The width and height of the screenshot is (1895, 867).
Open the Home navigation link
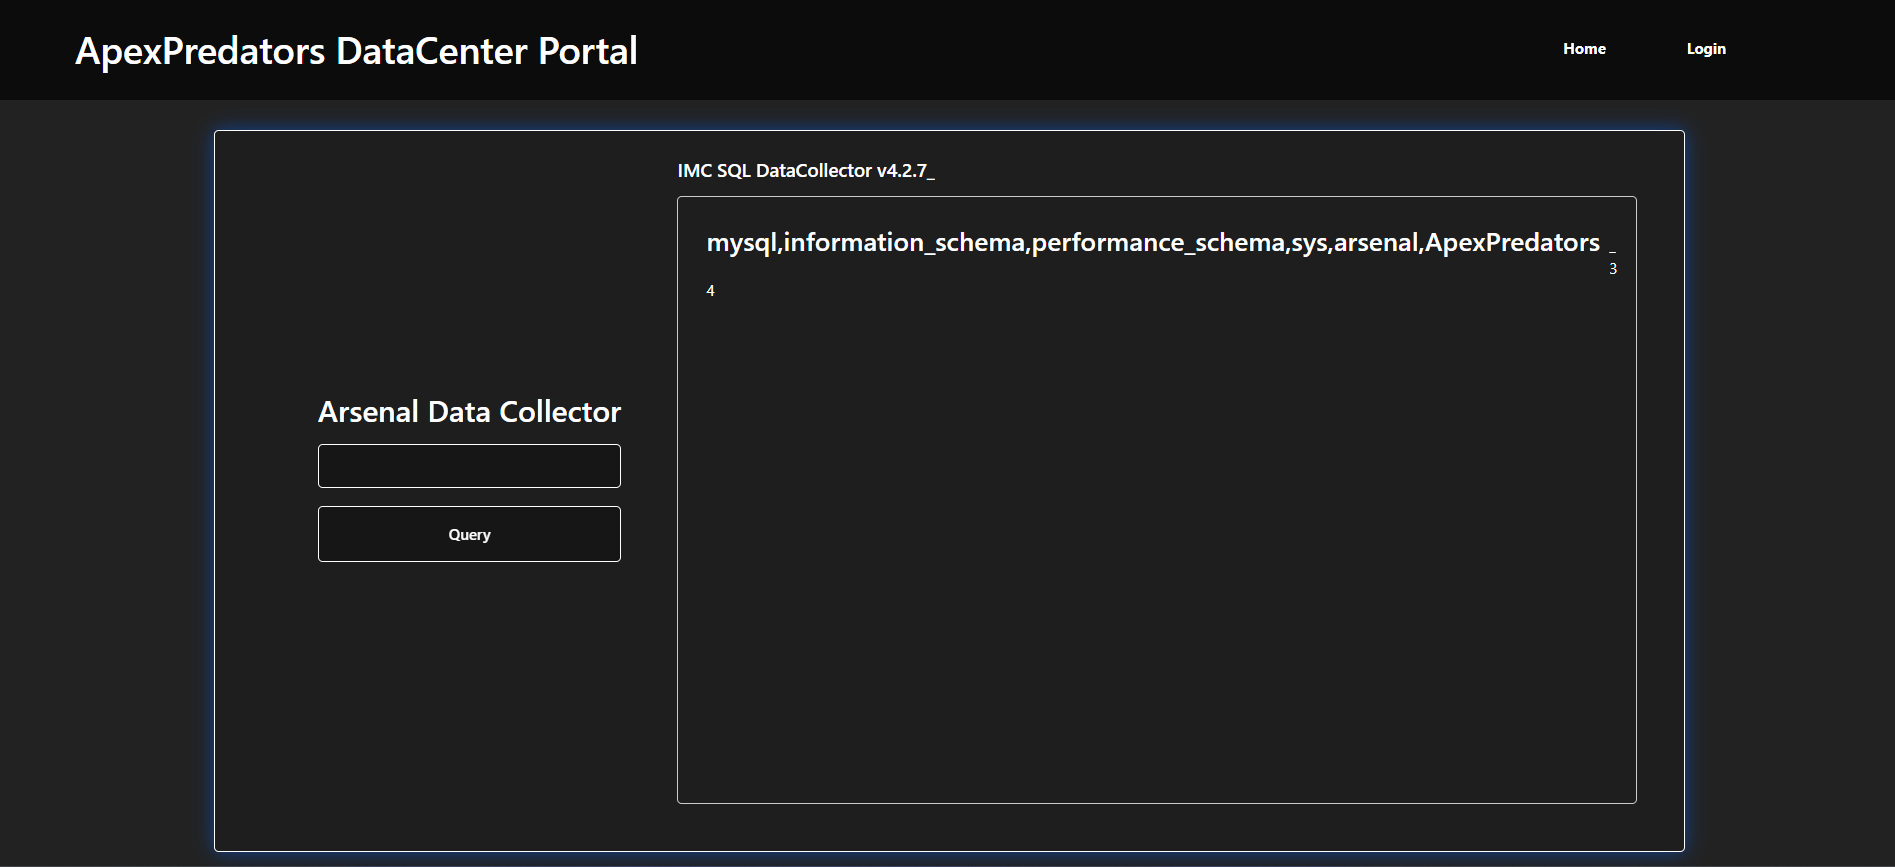[1584, 49]
